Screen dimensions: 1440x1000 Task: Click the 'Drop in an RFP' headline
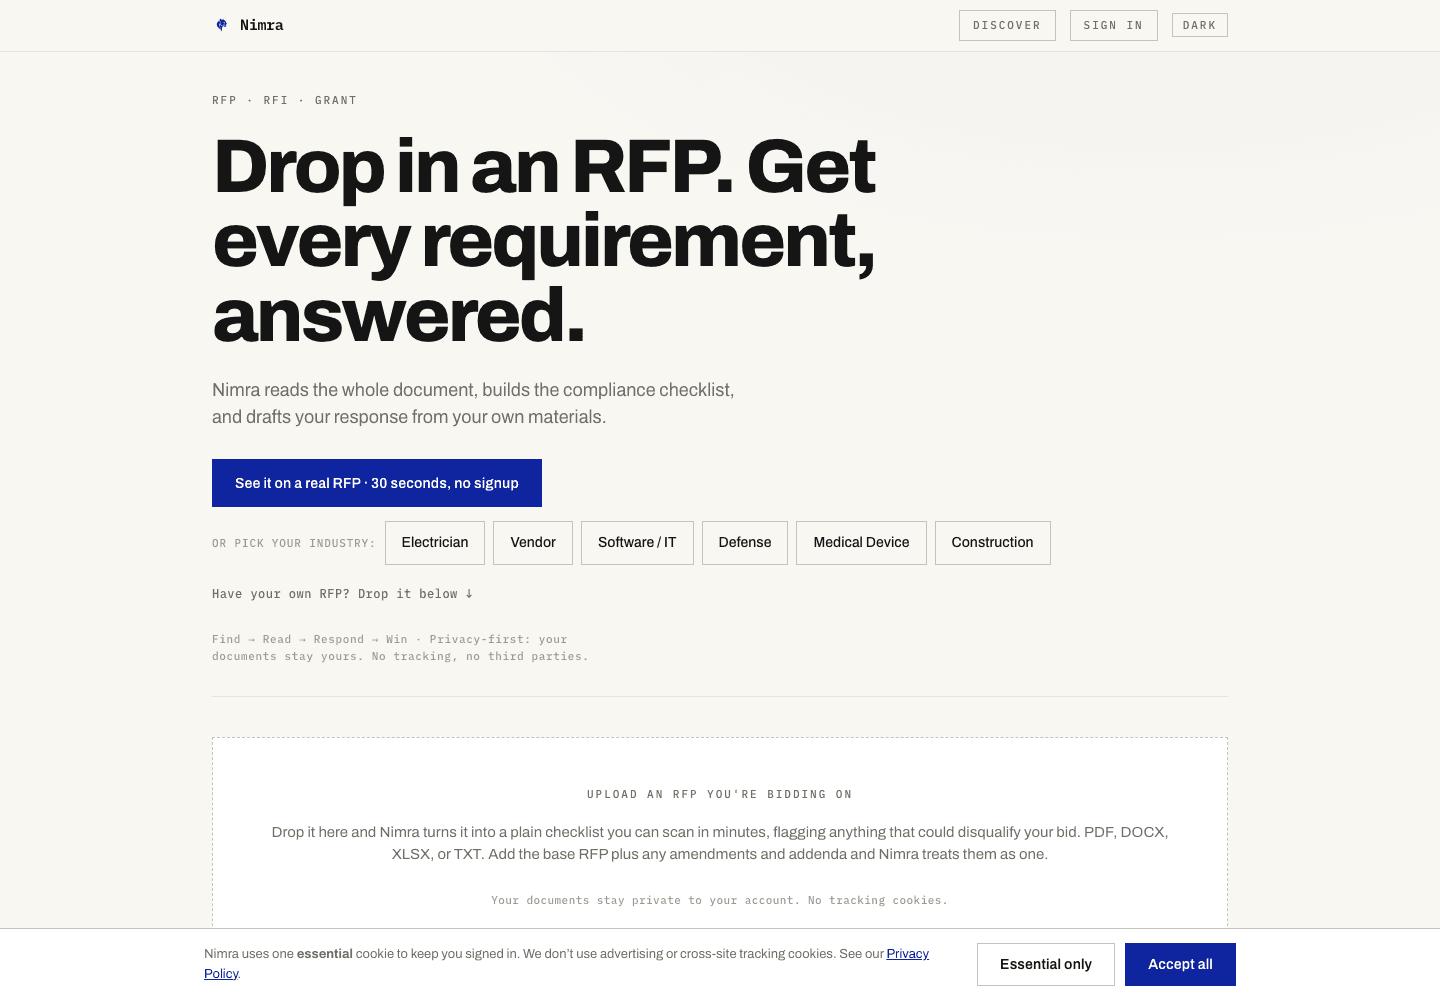(x=545, y=240)
